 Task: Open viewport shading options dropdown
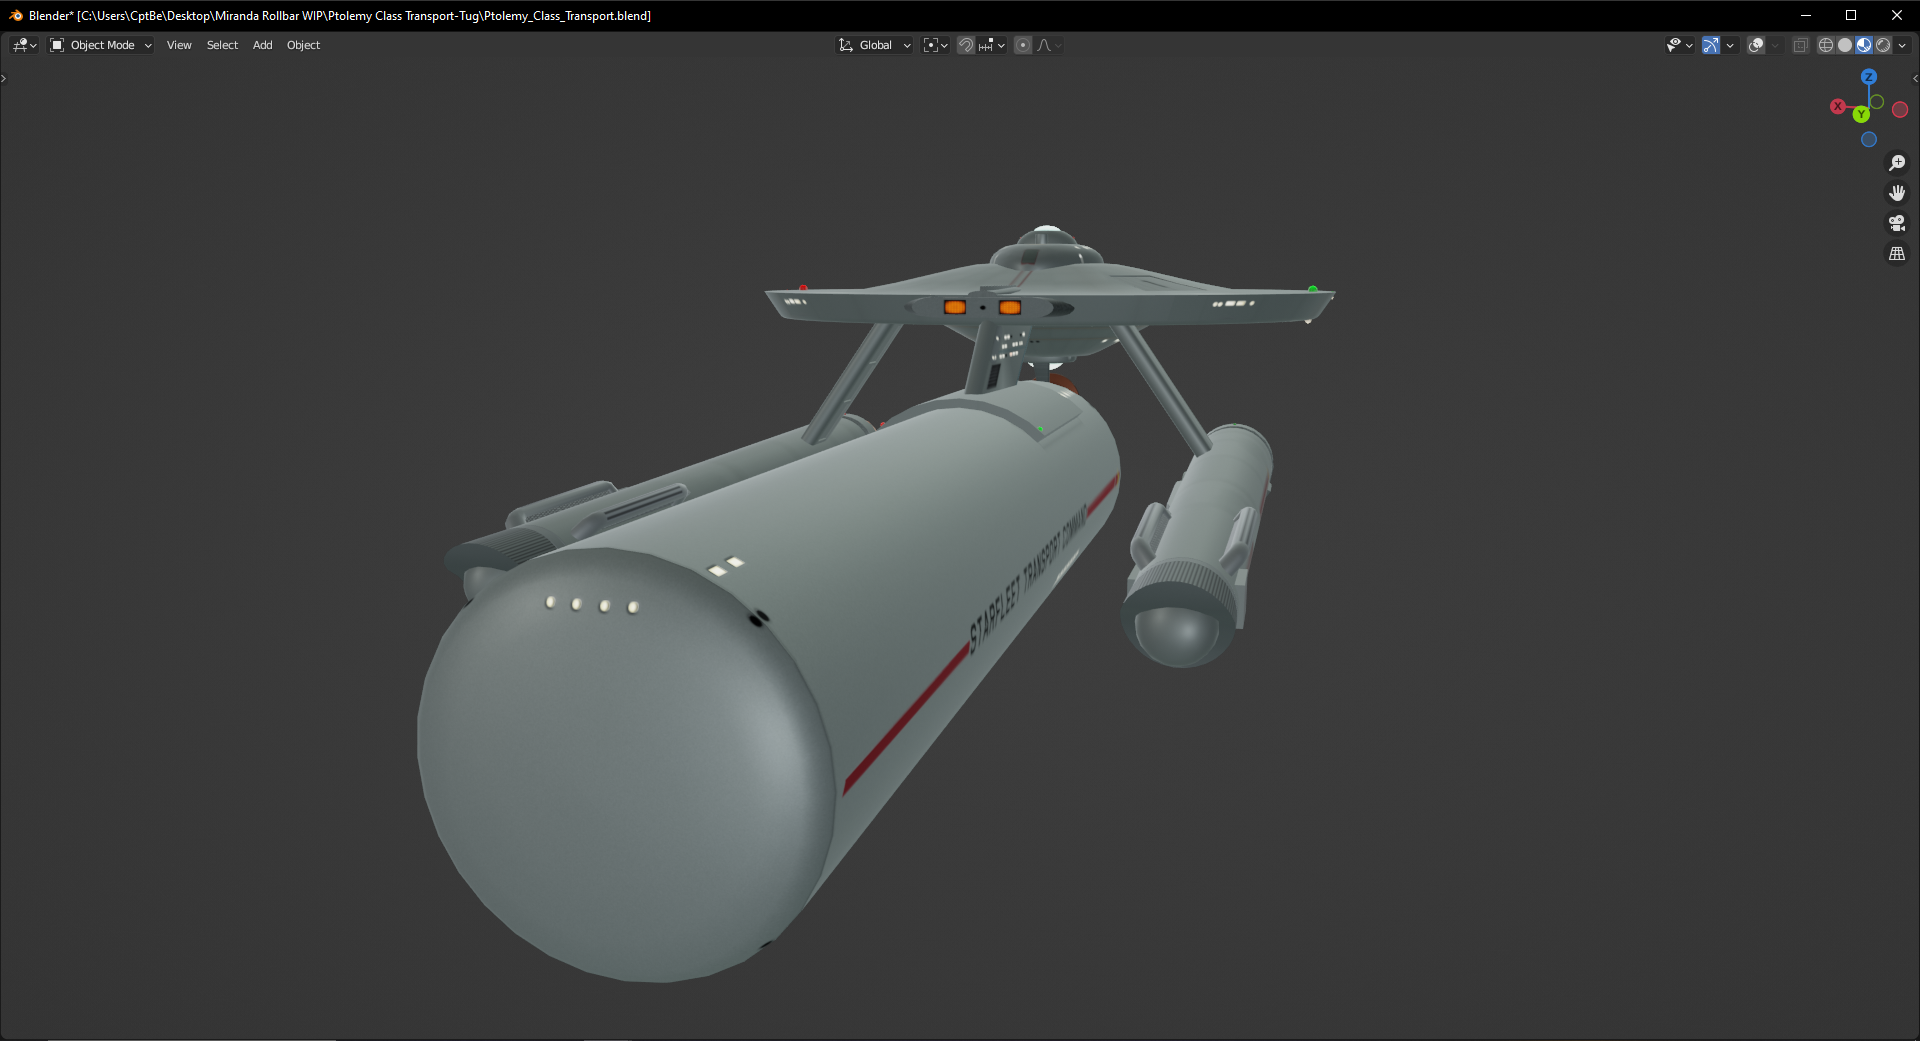(1902, 45)
